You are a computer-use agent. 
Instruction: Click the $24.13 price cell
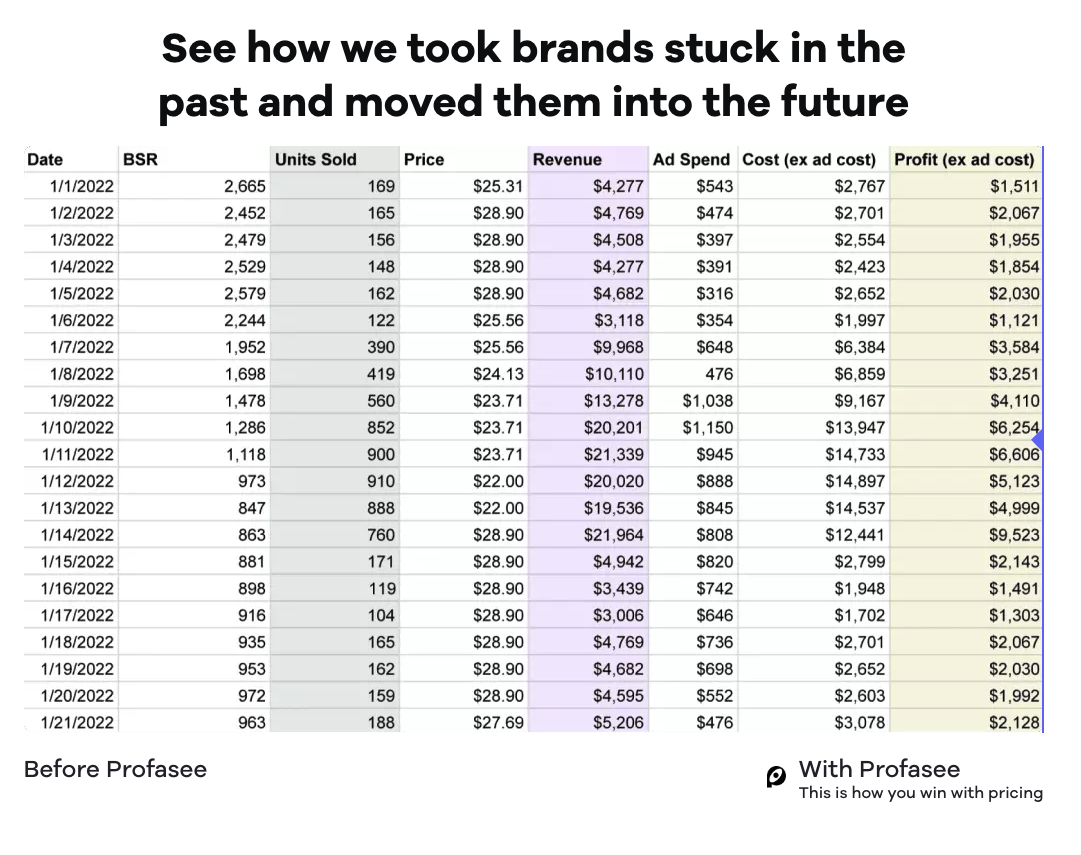[x=498, y=374]
